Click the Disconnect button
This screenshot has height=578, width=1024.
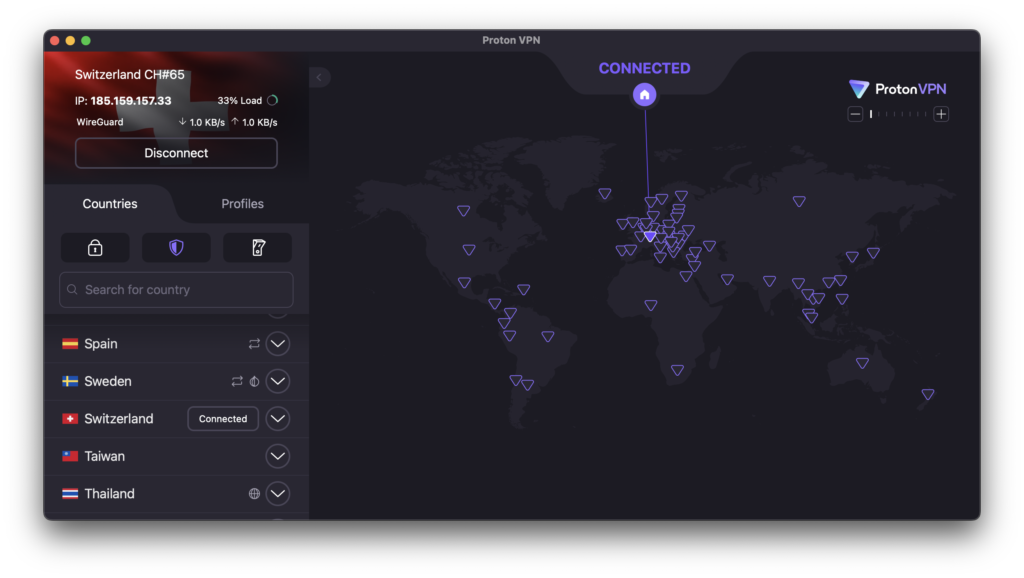(x=176, y=153)
